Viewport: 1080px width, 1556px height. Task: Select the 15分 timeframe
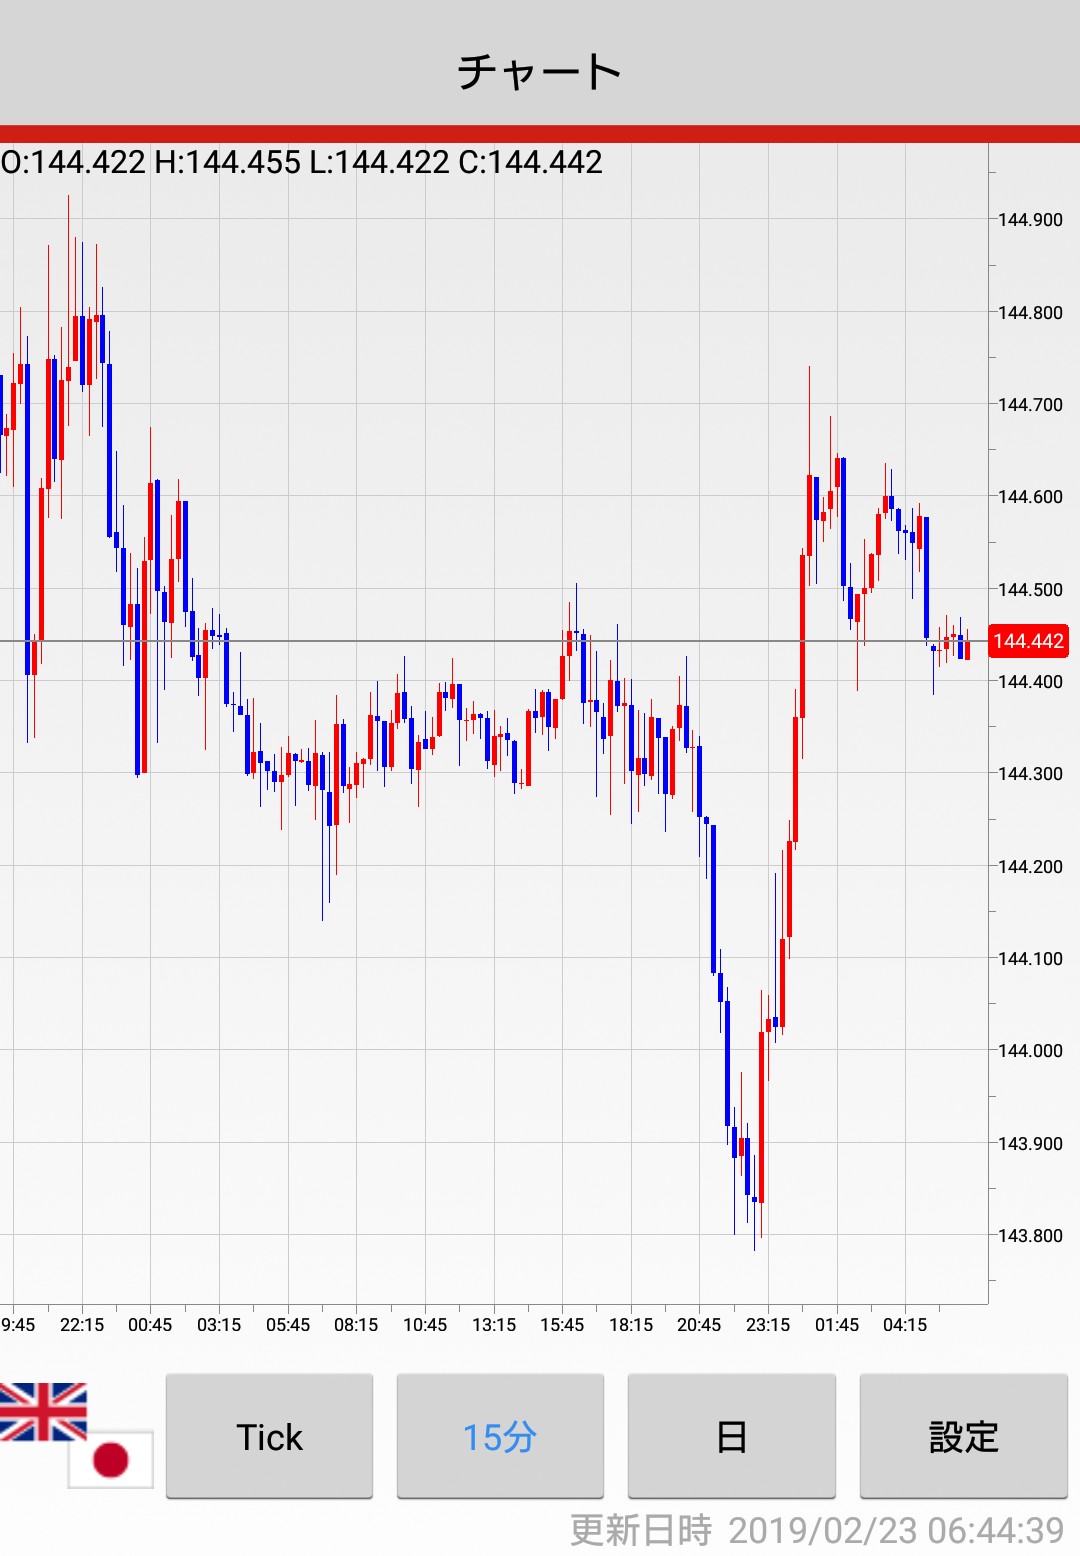click(x=500, y=1436)
